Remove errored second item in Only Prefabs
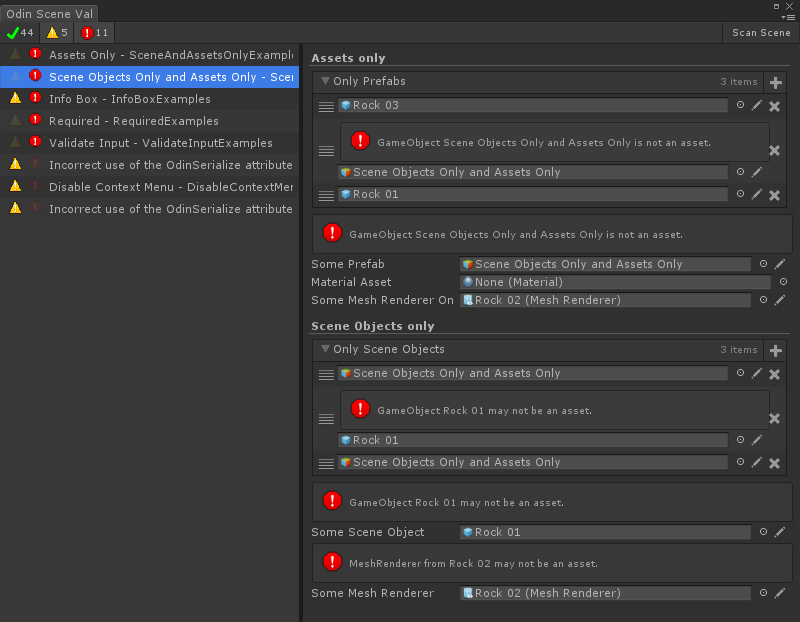 tap(774, 151)
